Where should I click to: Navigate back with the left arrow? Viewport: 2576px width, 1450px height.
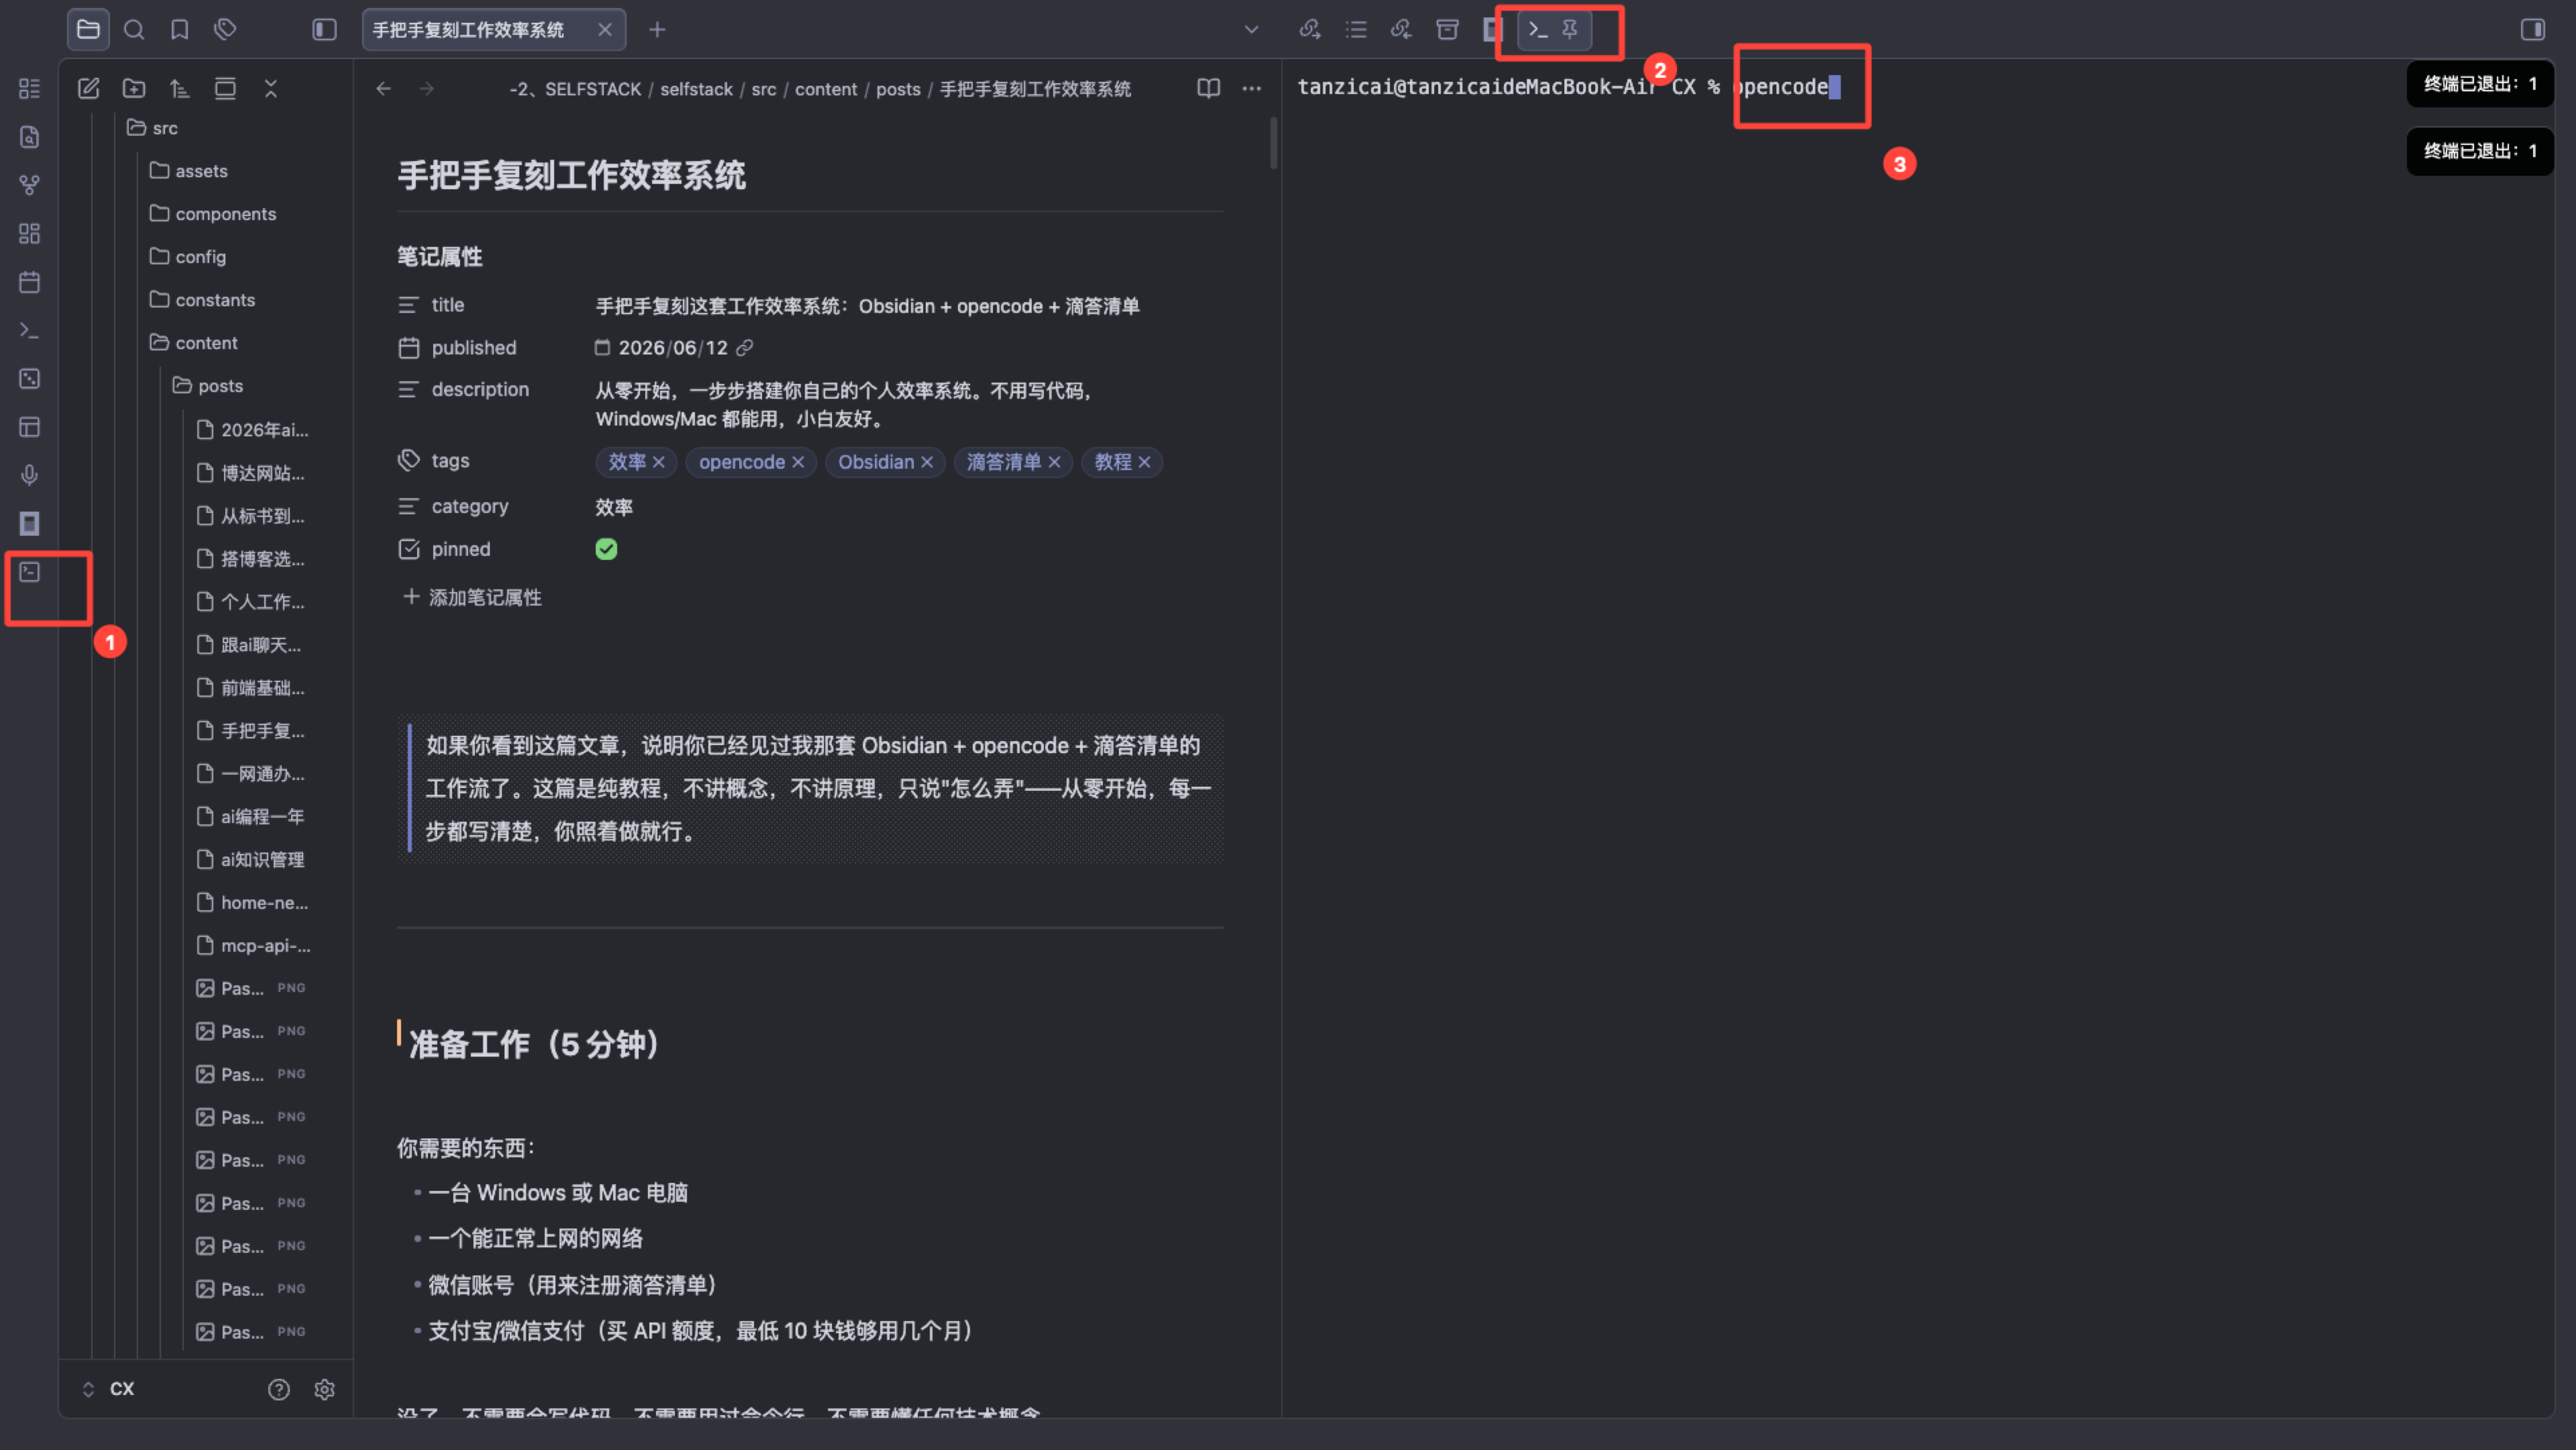click(384, 88)
